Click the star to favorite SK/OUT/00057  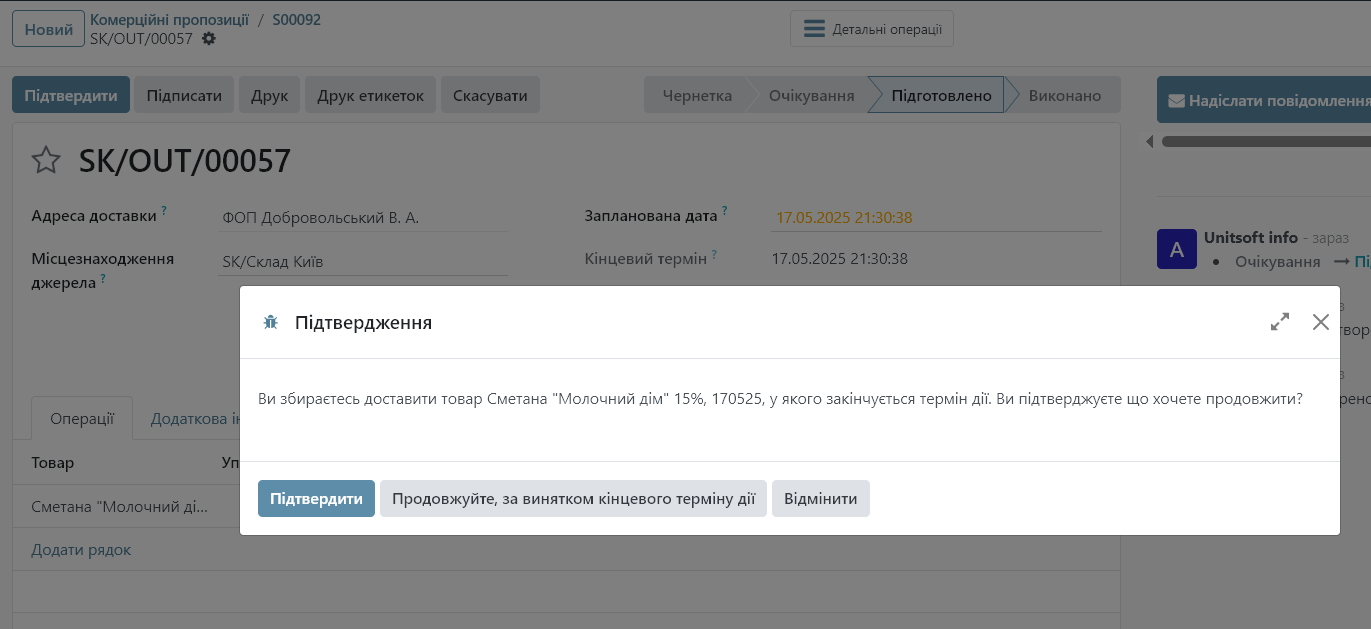pos(46,160)
